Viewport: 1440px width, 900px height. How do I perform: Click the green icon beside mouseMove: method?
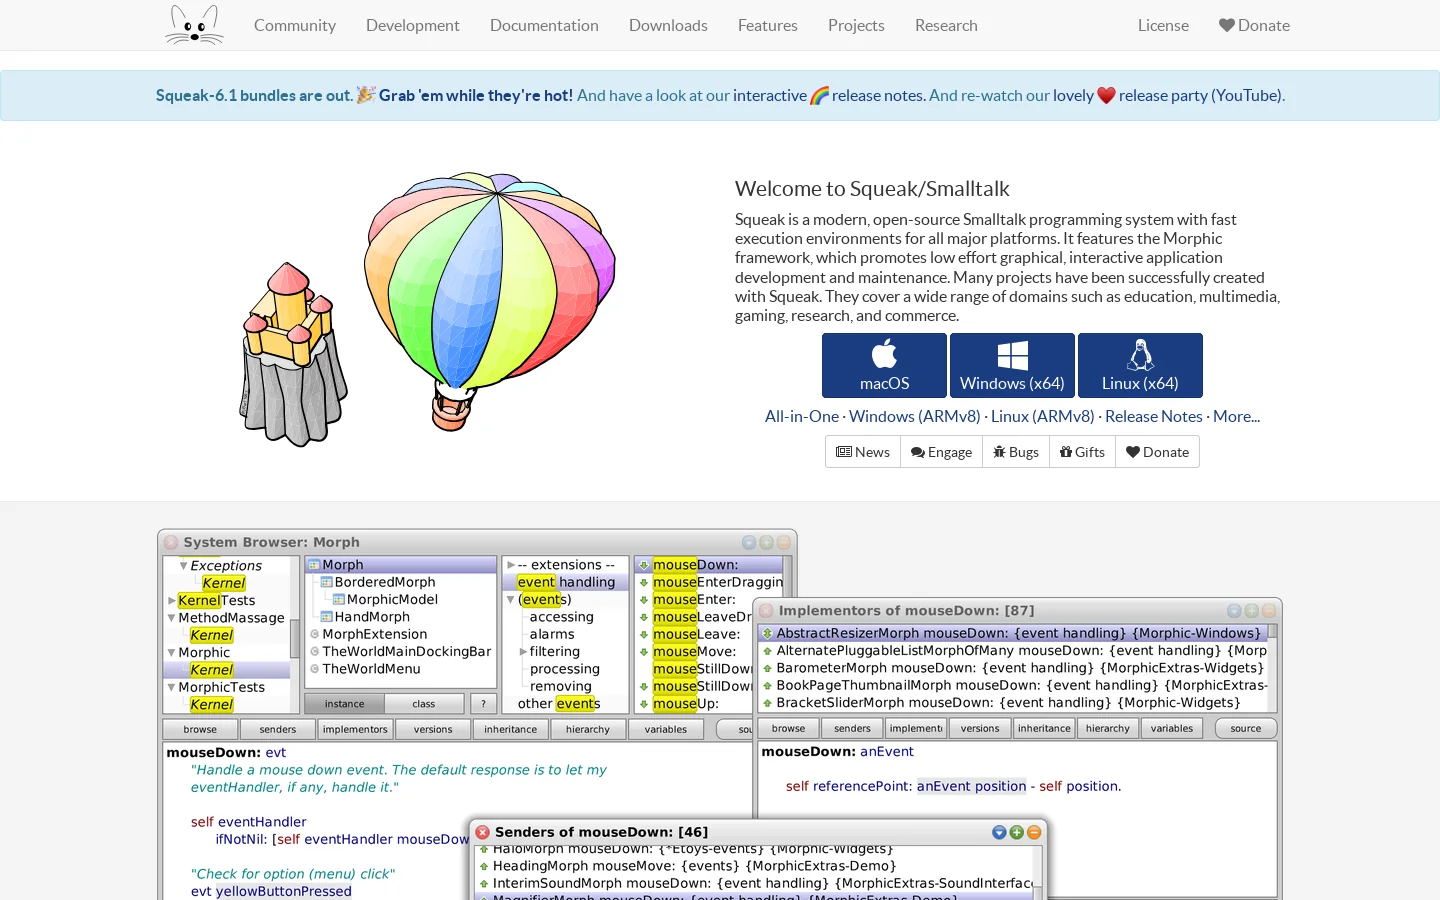tap(644, 652)
